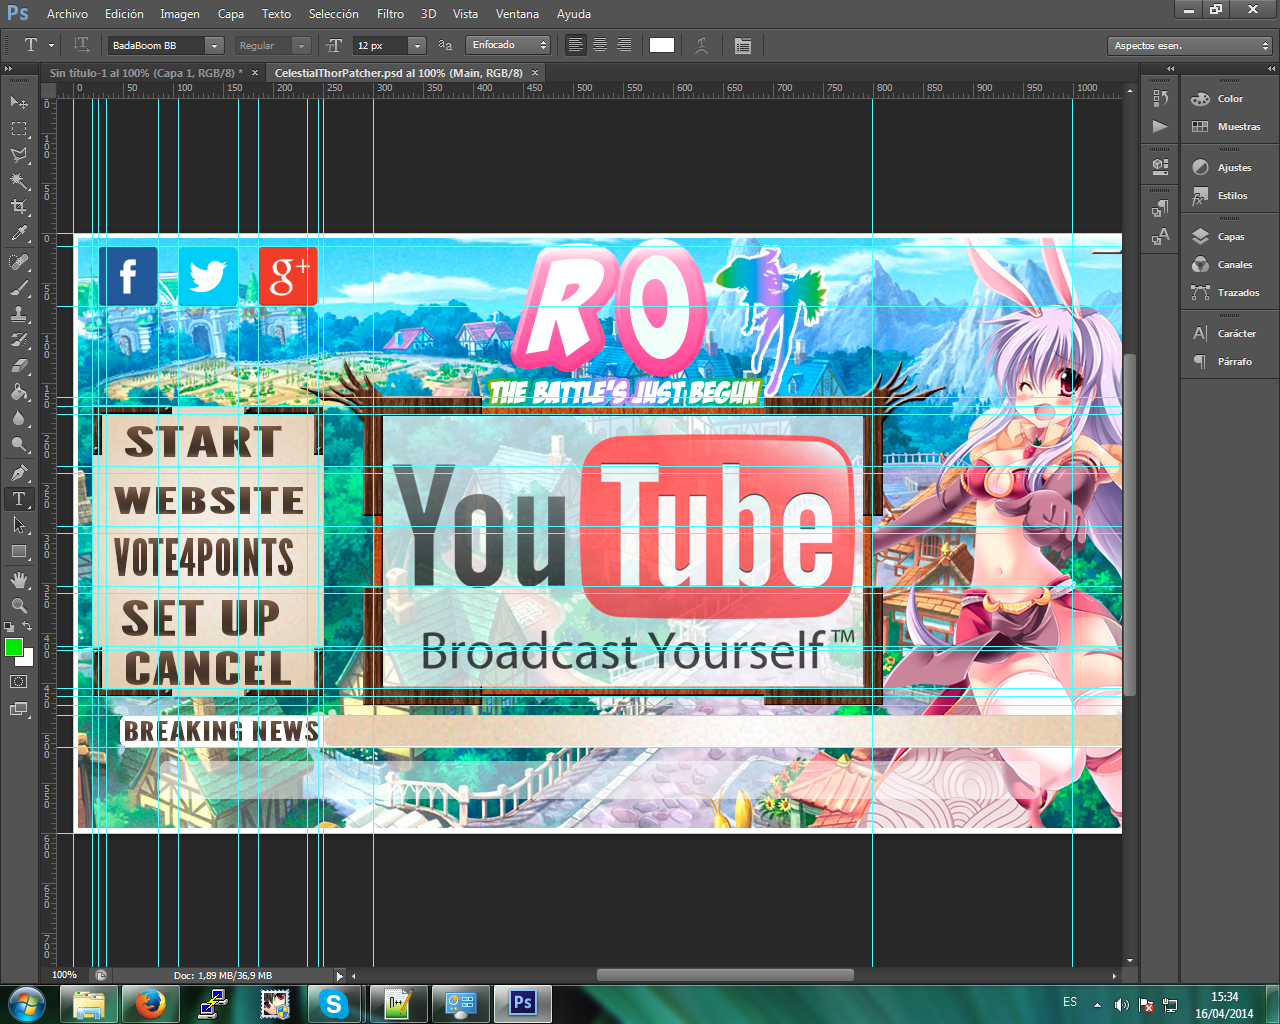Select the Crop tool
1280x1024 pixels.
pyautogui.click(x=19, y=207)
